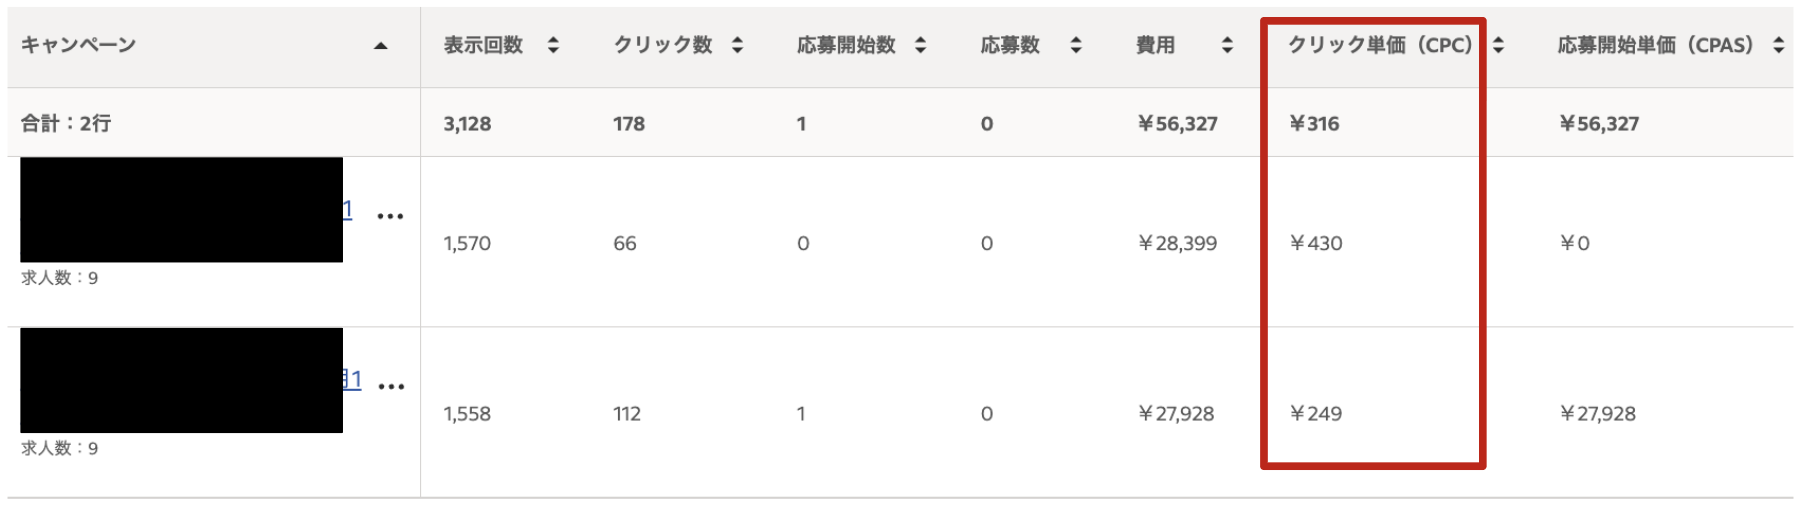Click the sort icon beside クリック数
Image resolution: width=1798 pixels, height=520 pixels.
tap(737, 45)
